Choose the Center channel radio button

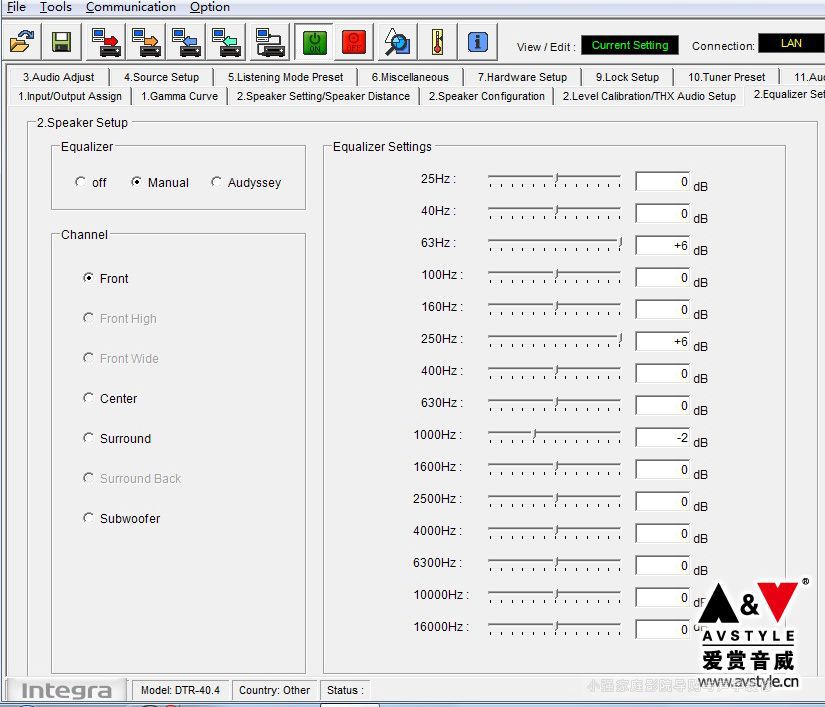pos(89,398)
